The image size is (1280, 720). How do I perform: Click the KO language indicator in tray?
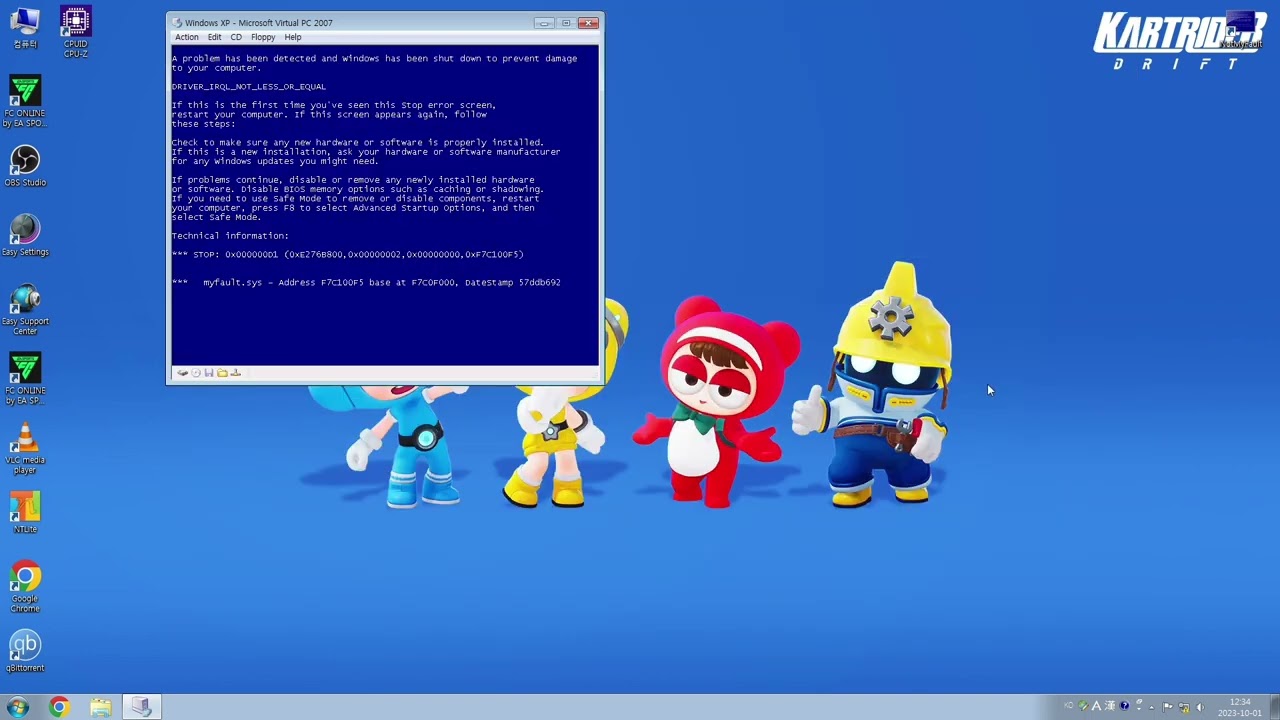click(x=1069, y=705)
